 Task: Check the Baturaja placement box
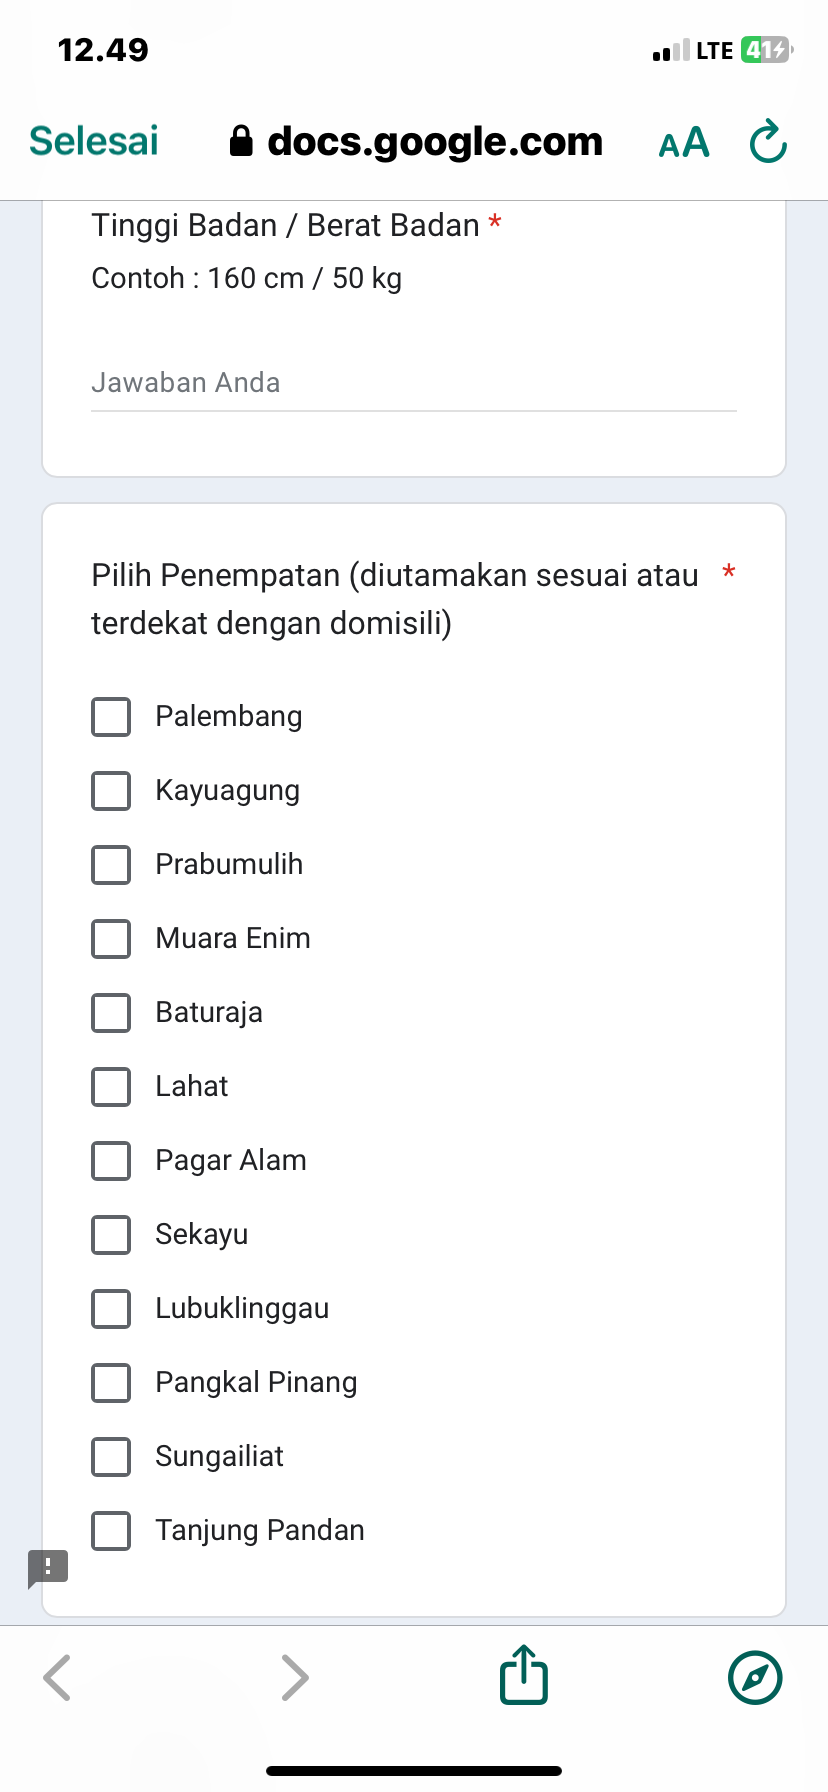[111, 1013]
